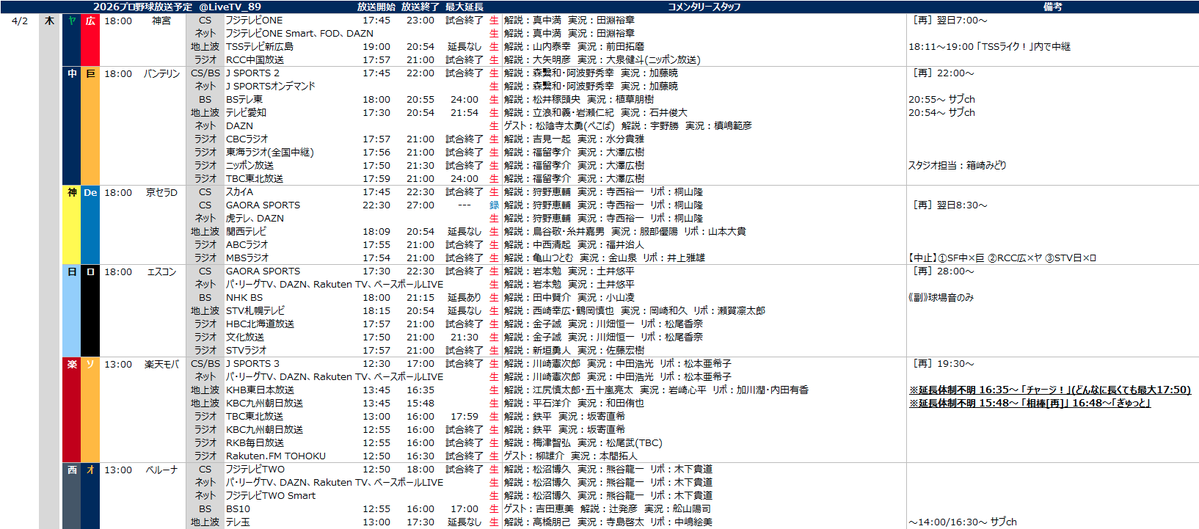The width and height of the screenshot is (1199, 529).
Task: Select commentary "解説：松井稼頭央 実況：植草朋樹"
Action: (x=579, y=99)
